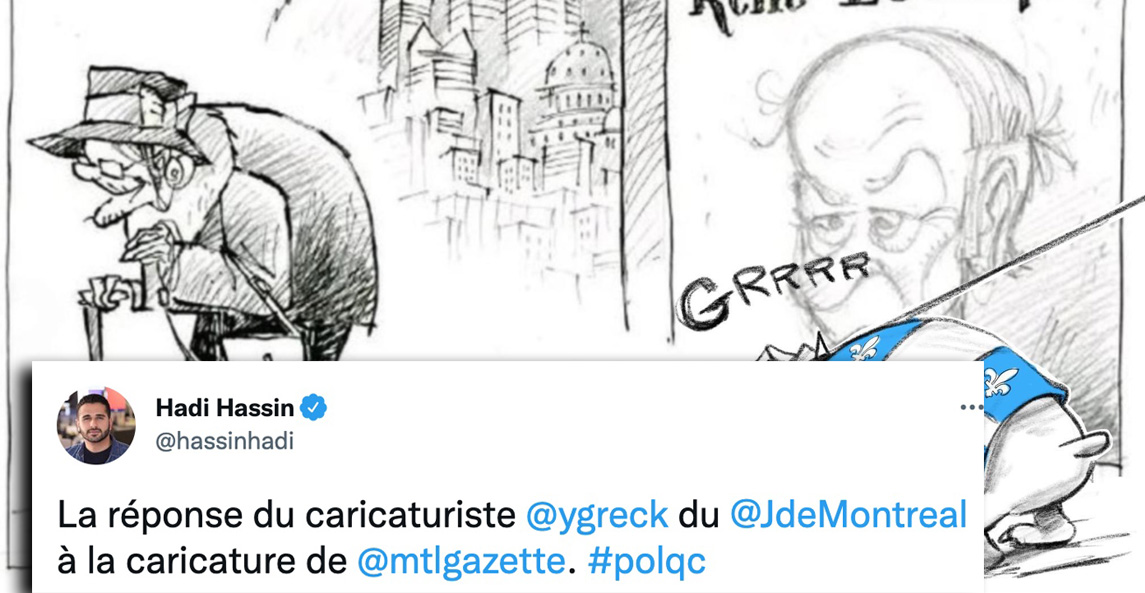Click the bald man's caricature face
1145x593 pixels.
(876, 190)
